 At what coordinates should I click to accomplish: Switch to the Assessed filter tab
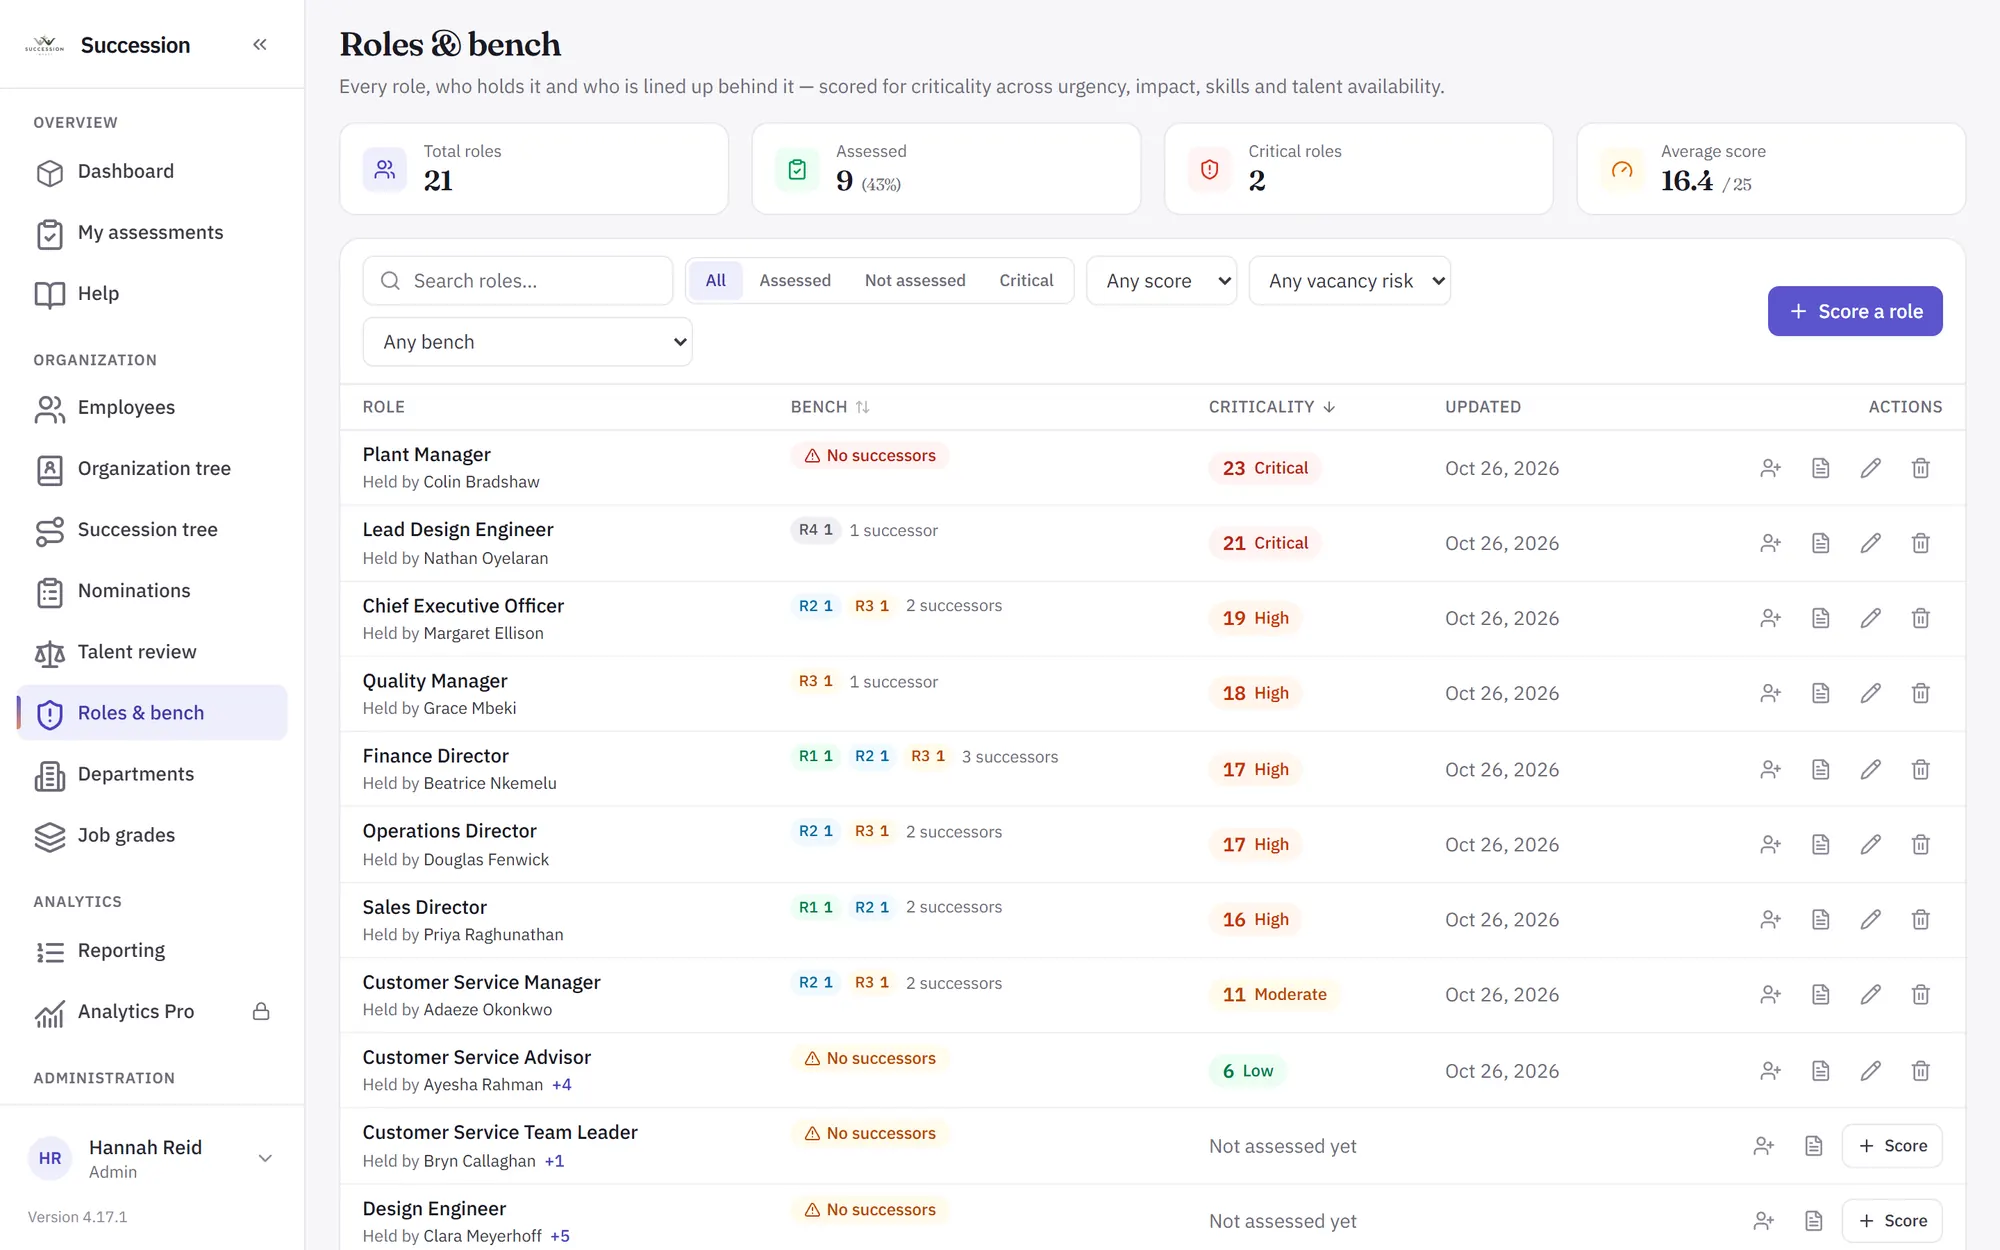point(795,281)
